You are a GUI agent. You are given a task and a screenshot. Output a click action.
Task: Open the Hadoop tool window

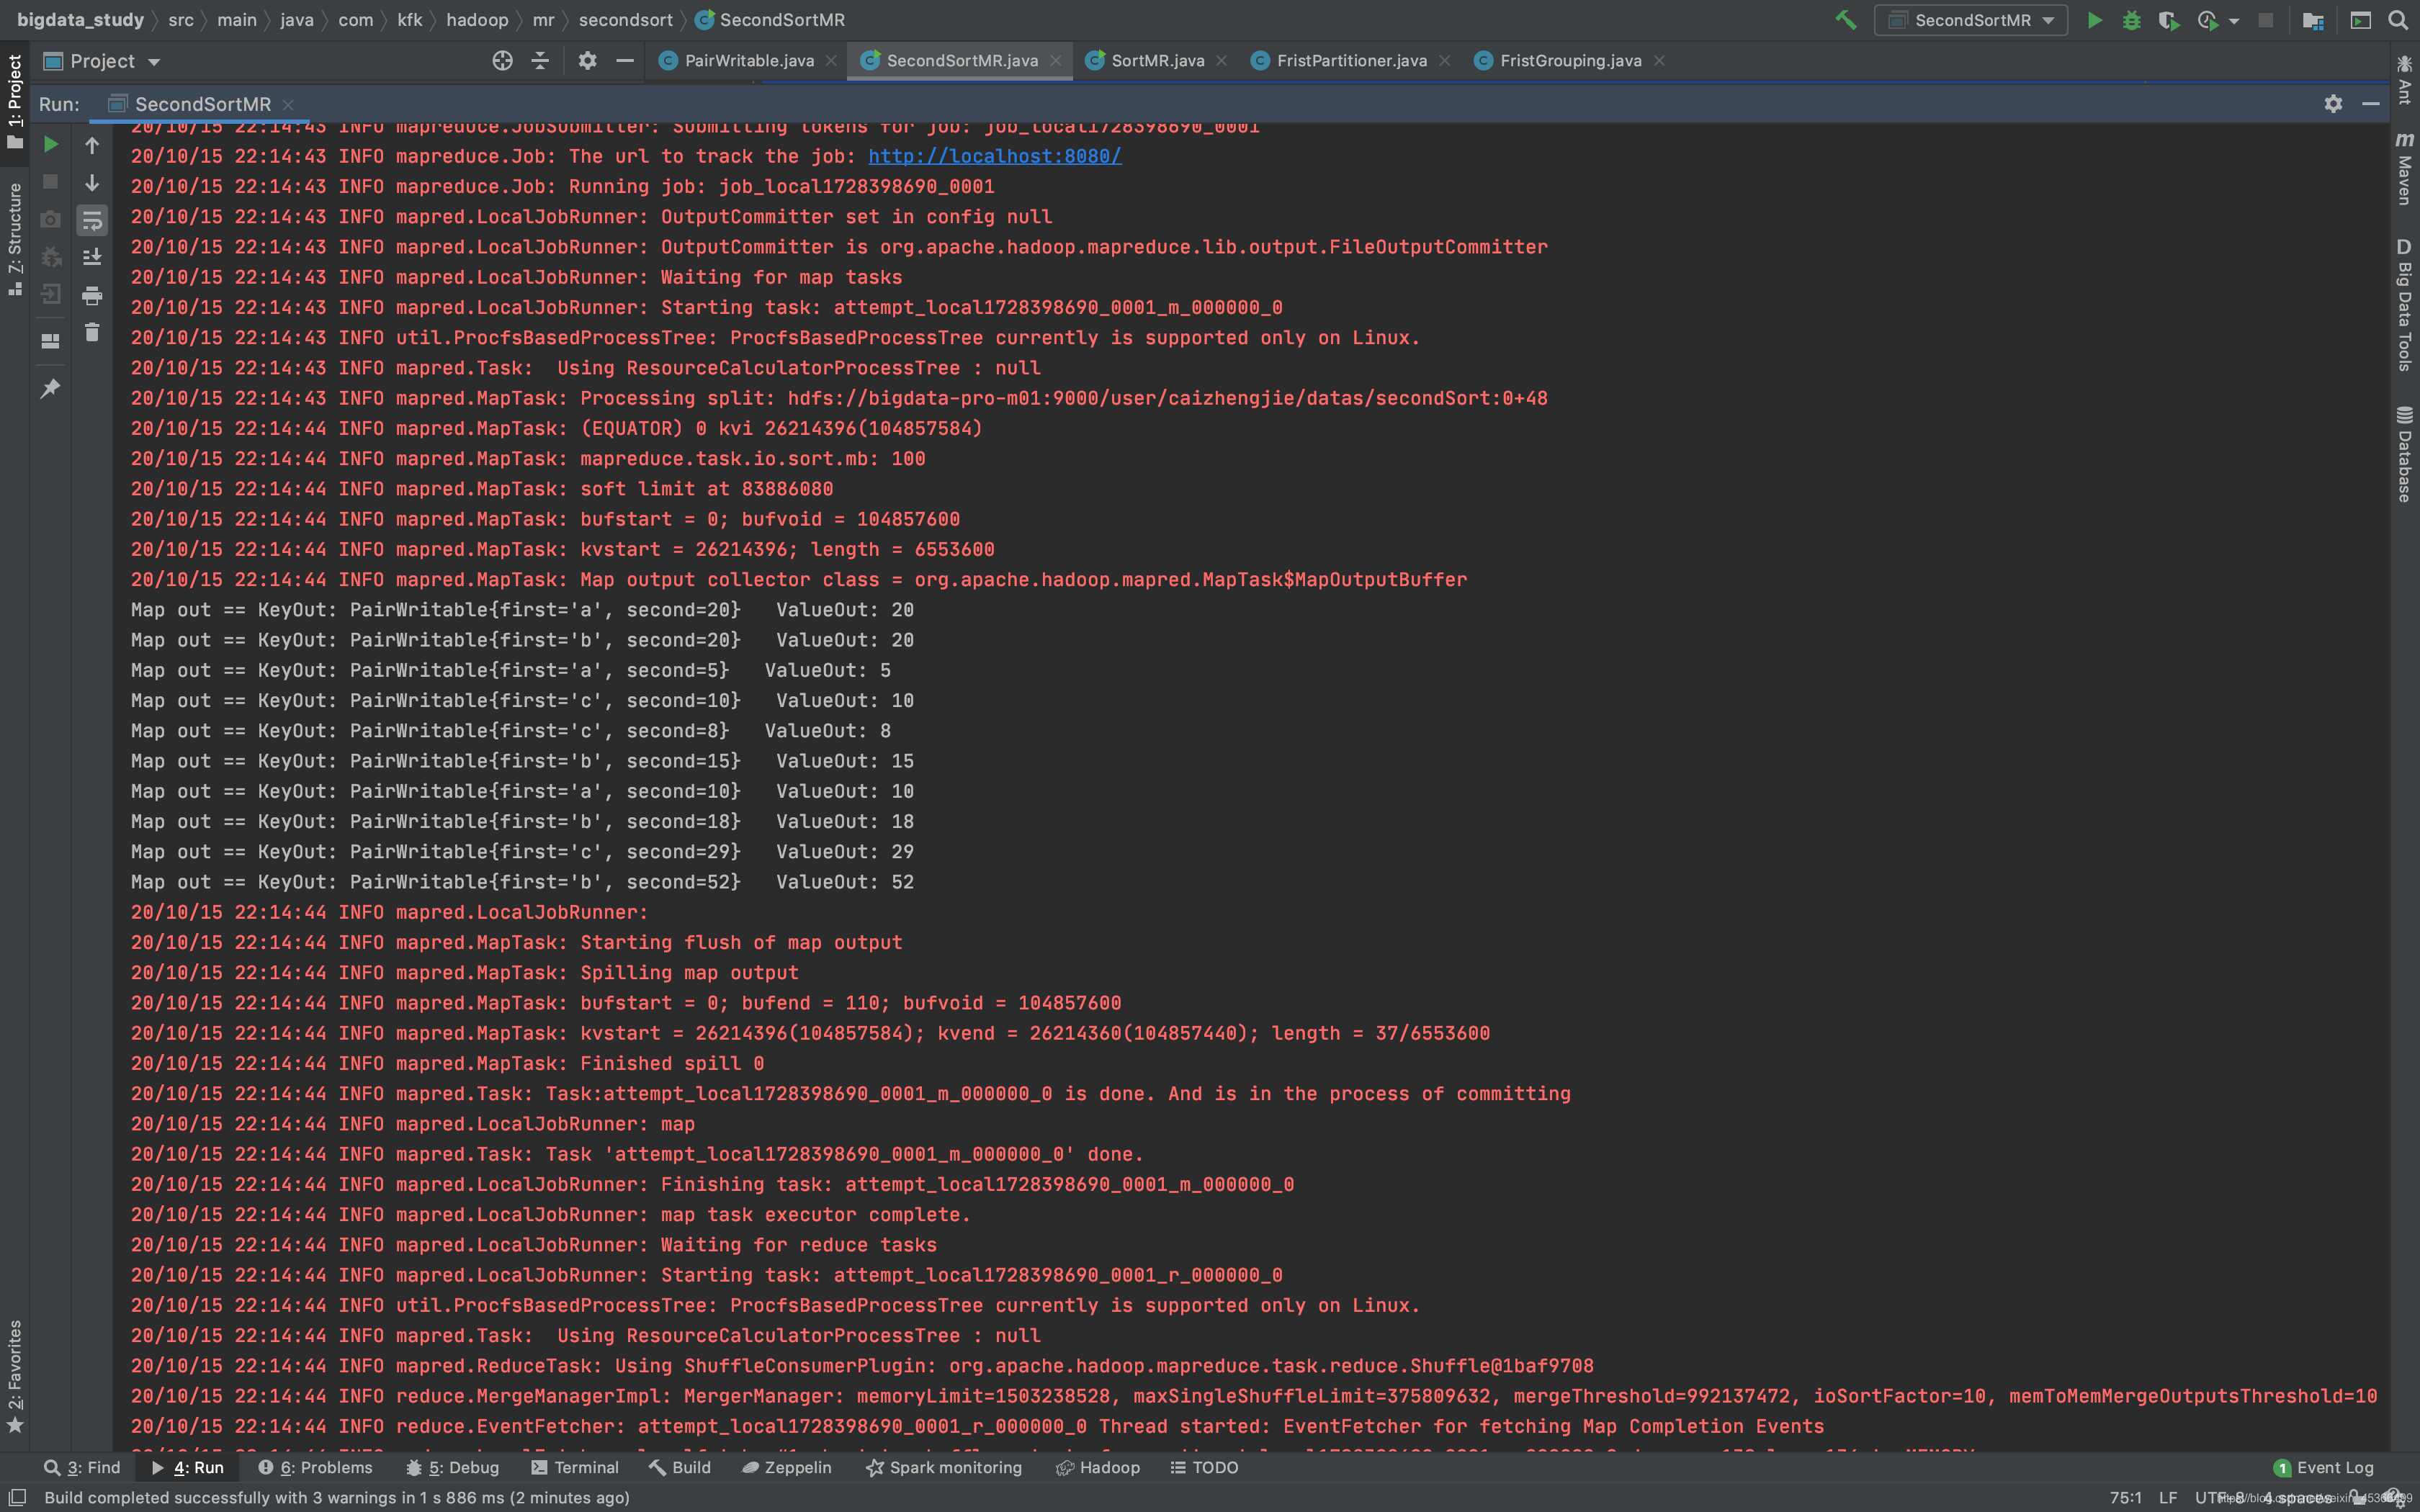(1097, 1467)
